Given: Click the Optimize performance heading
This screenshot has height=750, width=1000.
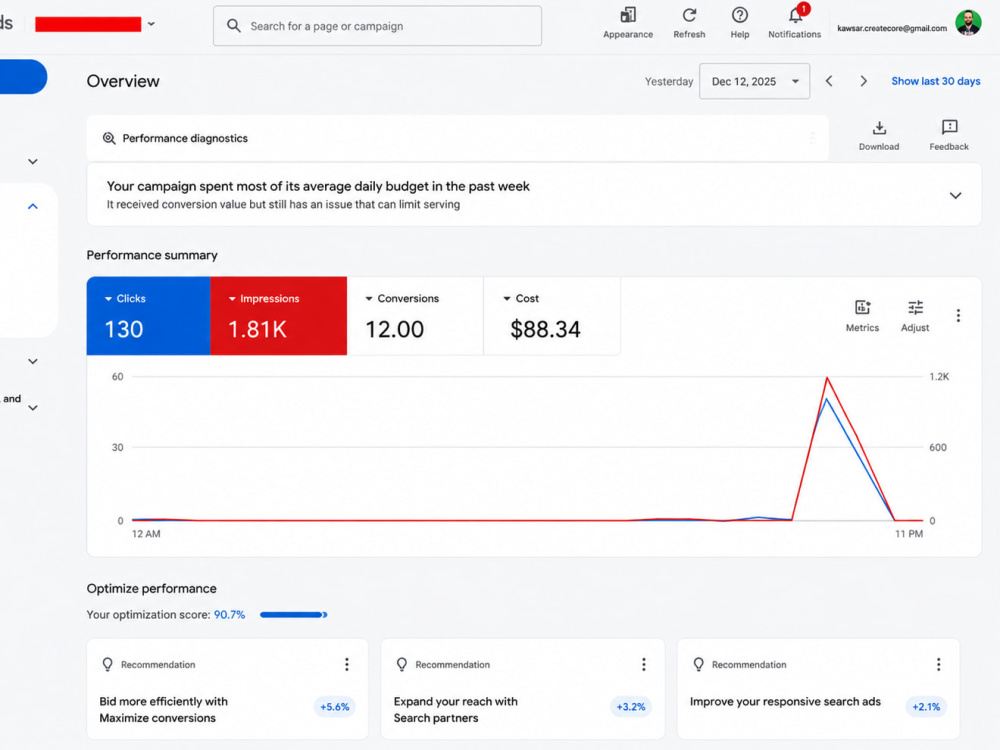Looking at the screenshot, I should (151, 589).
